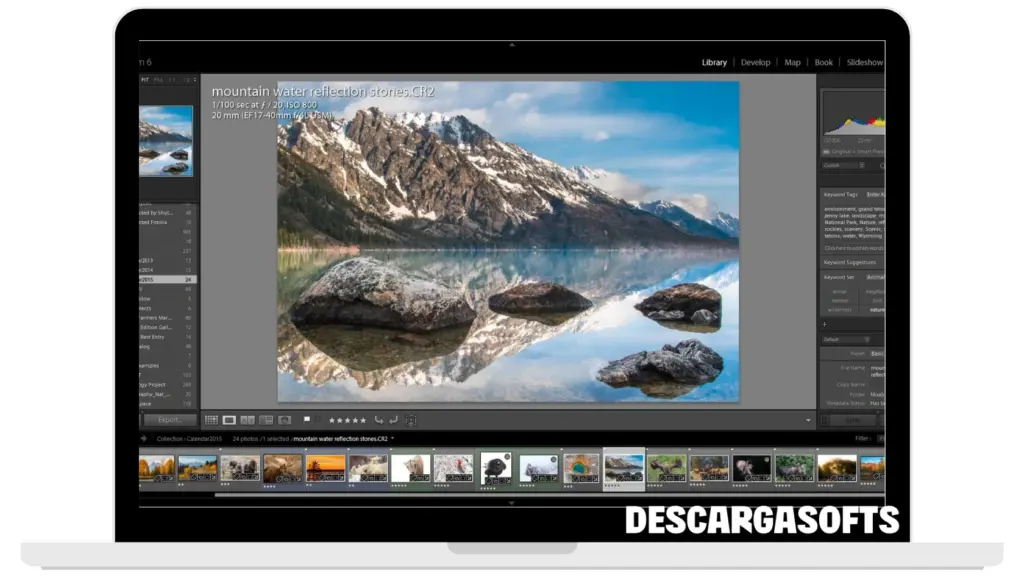The width and height of the screenshot is (1024, 576).
Task: Open toolbar content dropdown arrow
Action: (808, 421)
